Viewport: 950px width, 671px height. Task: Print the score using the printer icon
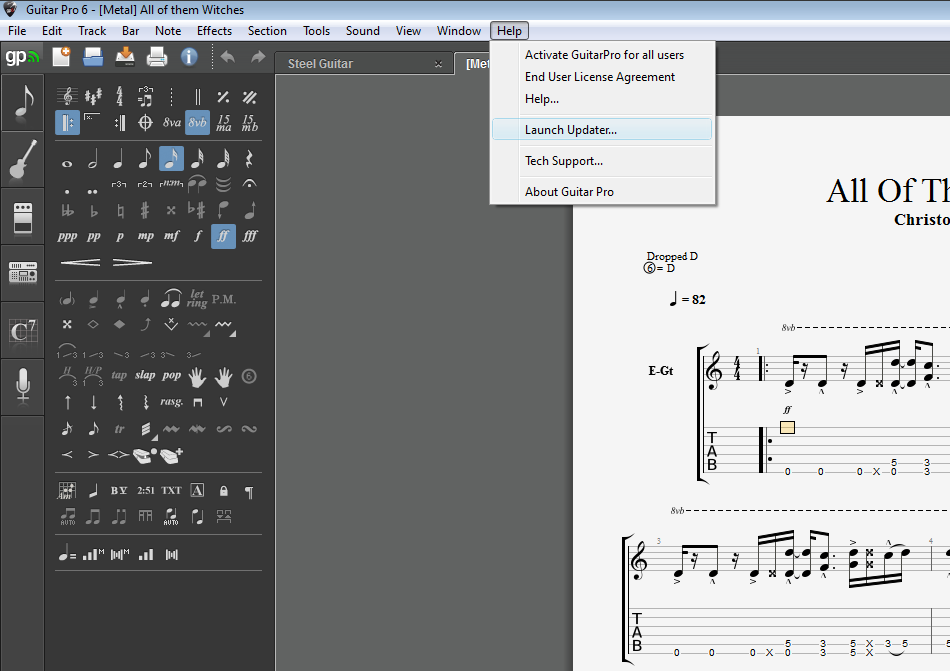click(x=157, y=57)
